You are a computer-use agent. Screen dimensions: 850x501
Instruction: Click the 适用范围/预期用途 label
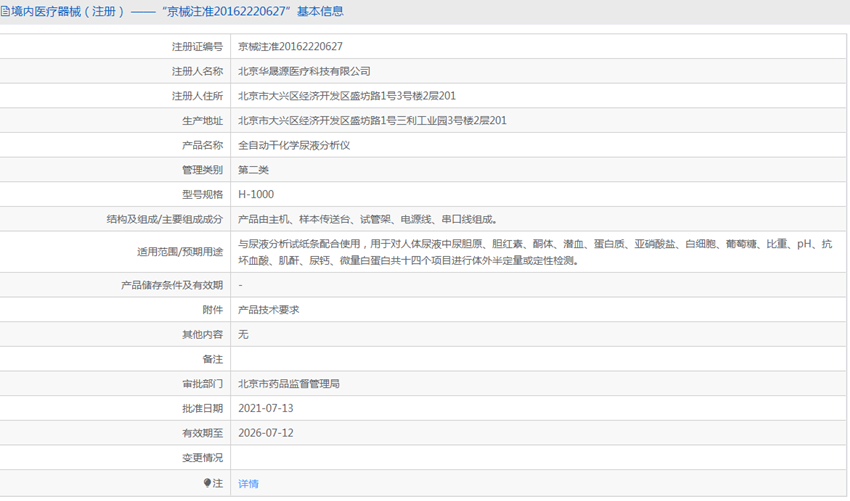click(x=180, y=252)
